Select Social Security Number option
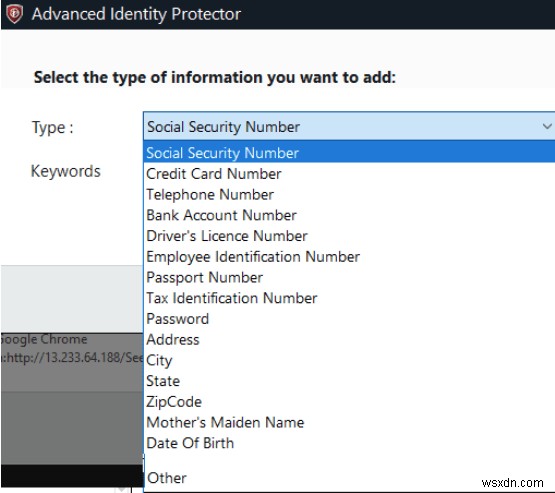The image size is (555, 493). pos(350,153)
